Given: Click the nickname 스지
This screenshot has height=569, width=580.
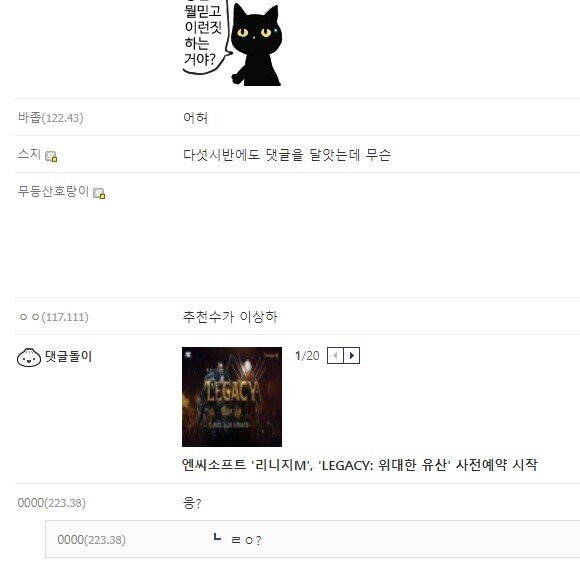Looking at the screenshot, I should (x=29, y=154).
